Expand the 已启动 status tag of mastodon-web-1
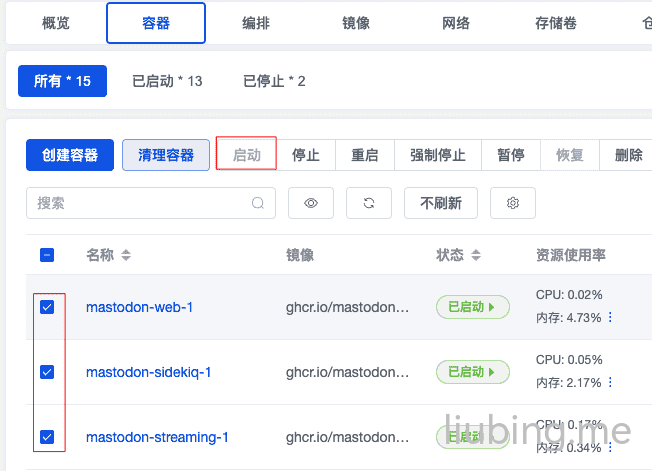The image size is (652, 471). [x=472, y=307]
